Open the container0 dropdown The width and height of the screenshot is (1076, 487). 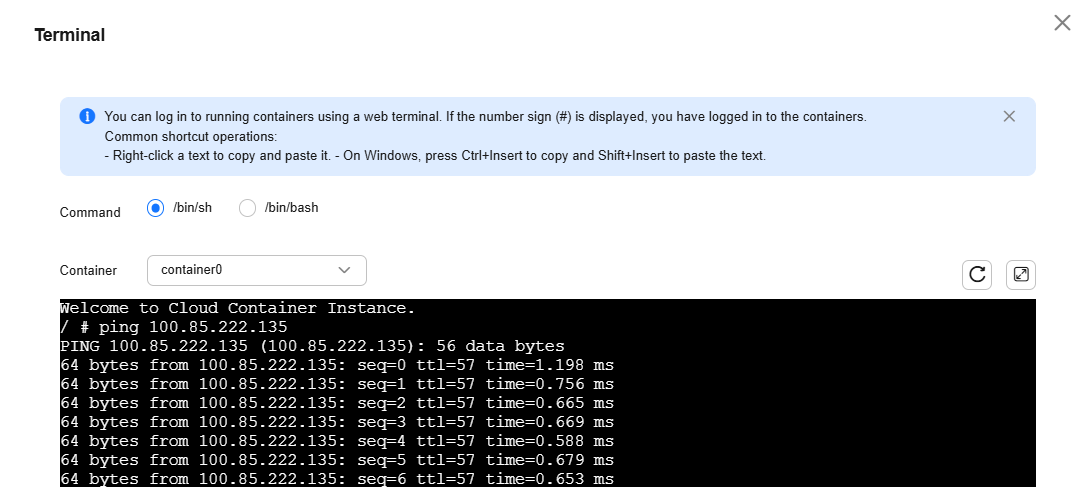pos(257,270)
